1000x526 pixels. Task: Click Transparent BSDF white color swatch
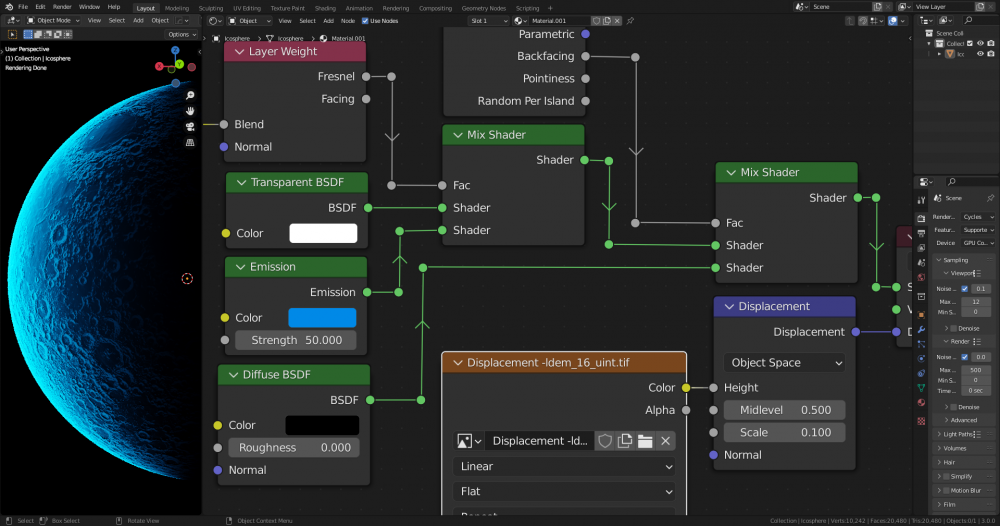(323, 233)
